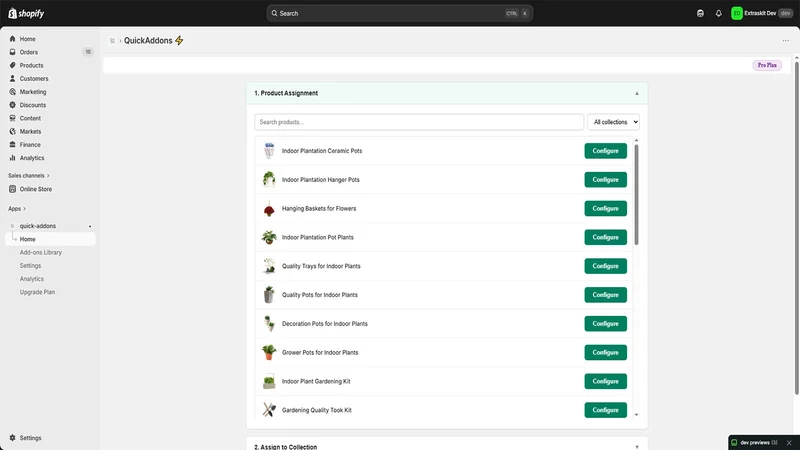Close the dev previews bar
This screenshot has height=450, width=800.
pyautogui.click(x=789, y=443)
